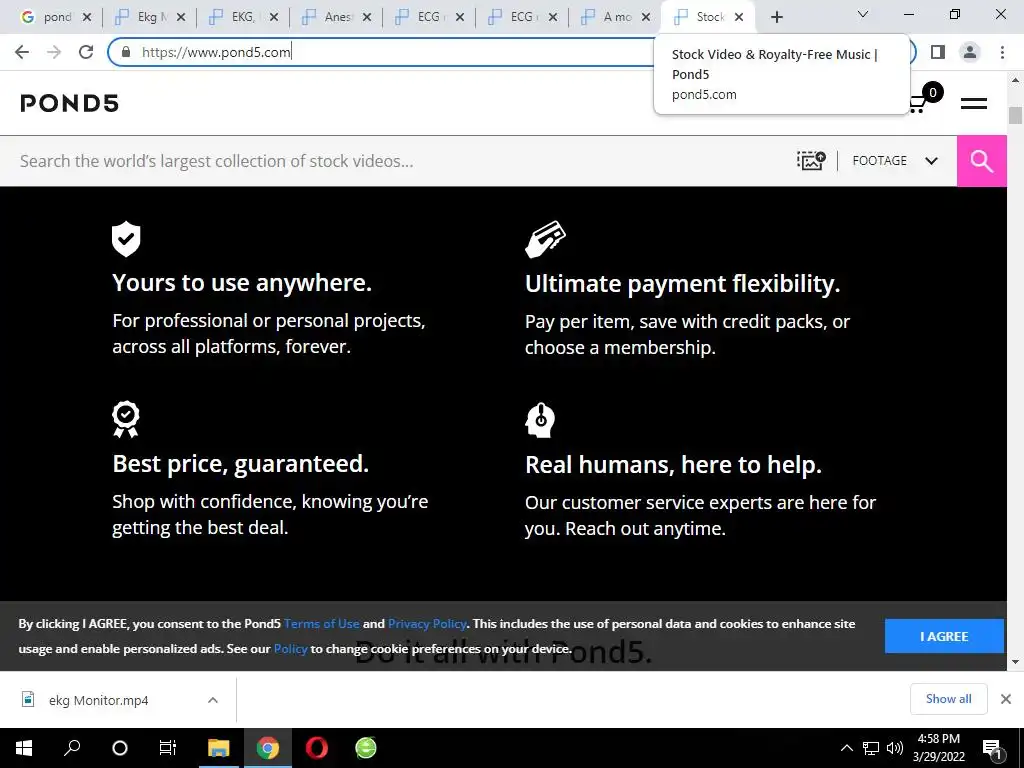Open a new tab with plus button

(776, 17)
